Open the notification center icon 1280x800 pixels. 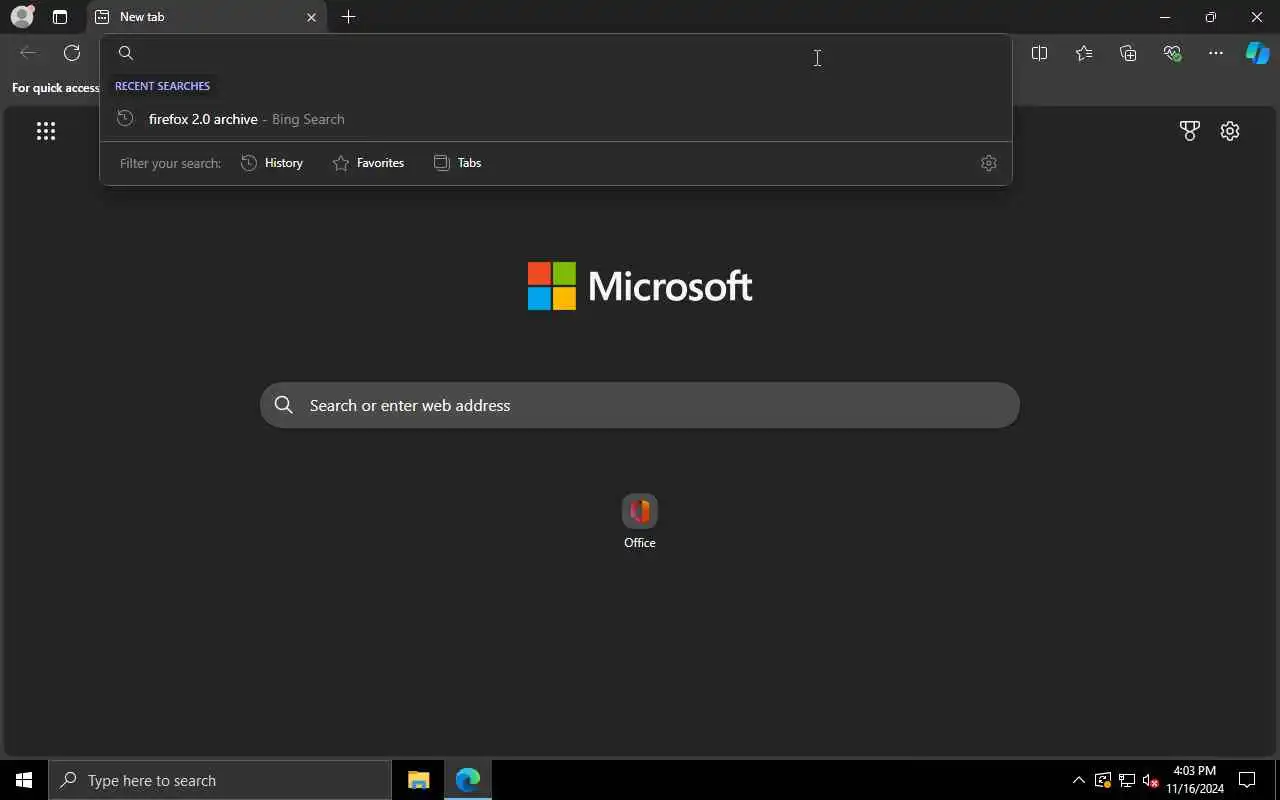(x=1247, y=780)
